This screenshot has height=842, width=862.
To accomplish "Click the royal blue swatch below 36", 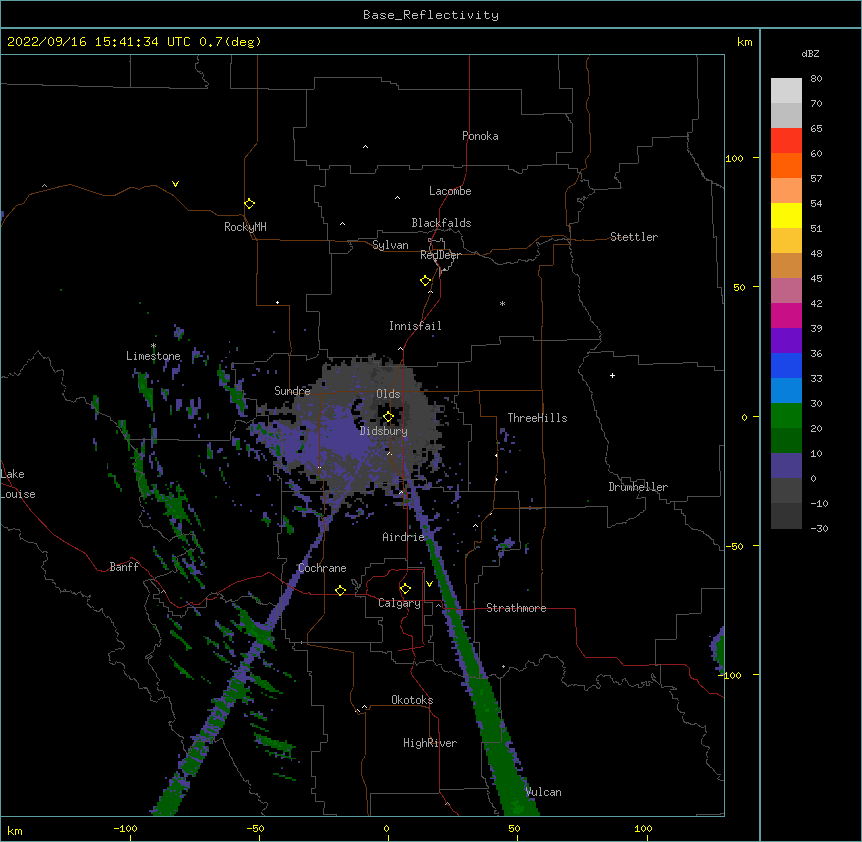I will (786, 366).
